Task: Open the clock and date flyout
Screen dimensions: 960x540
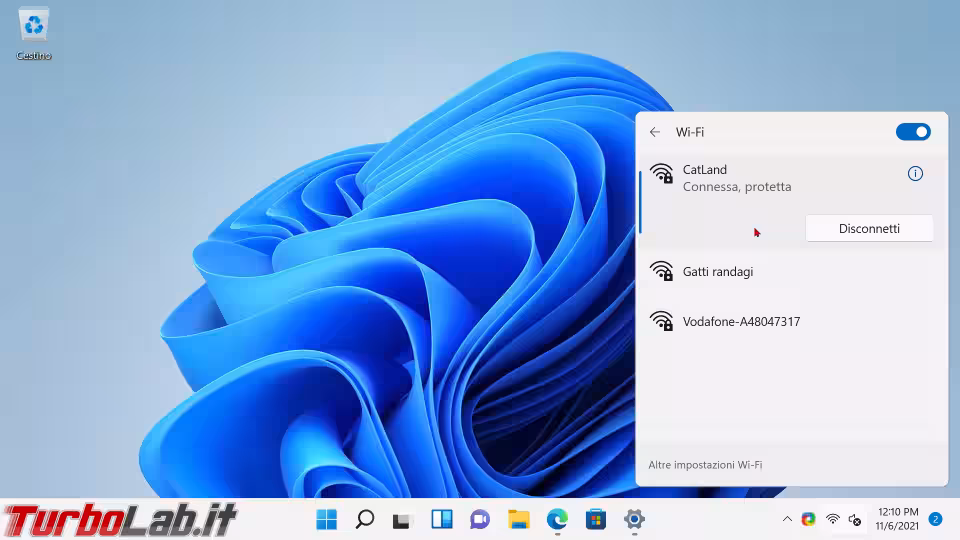Action: pyautogui.click(x=897, y=519)
